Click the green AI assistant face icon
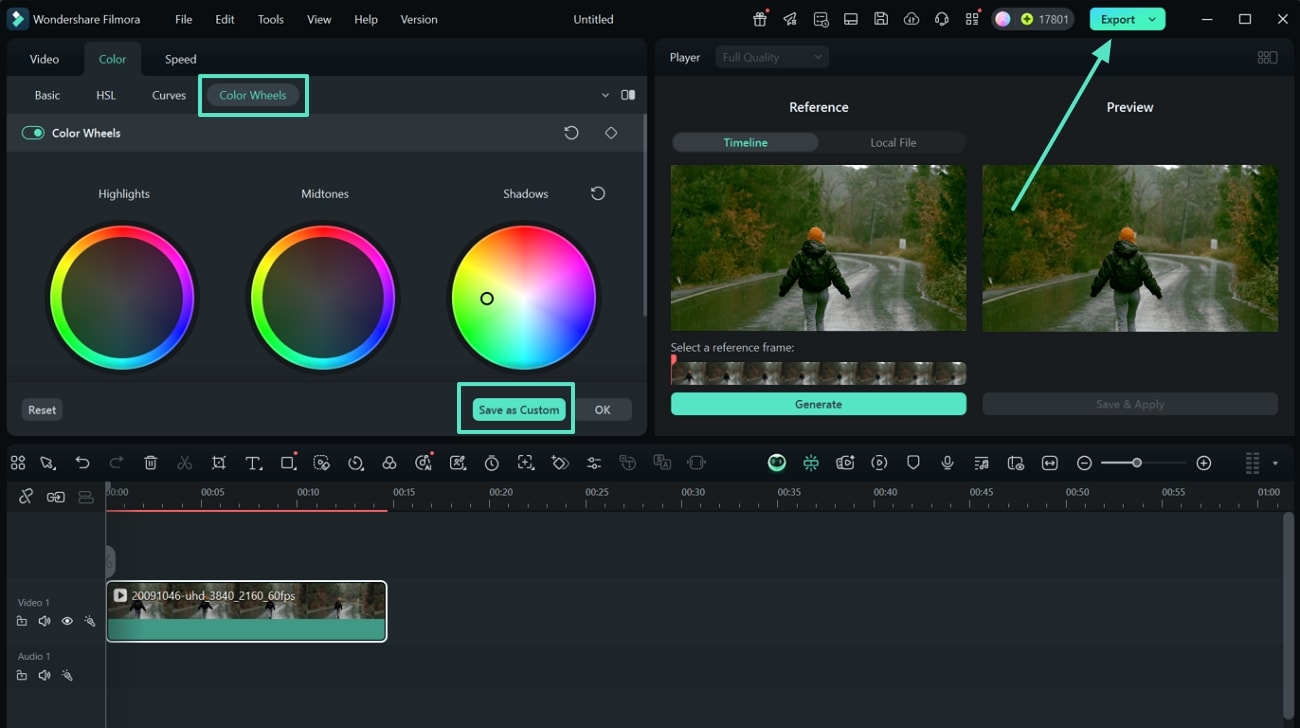Screen dimensions: 1300x728 coord(777,463)
